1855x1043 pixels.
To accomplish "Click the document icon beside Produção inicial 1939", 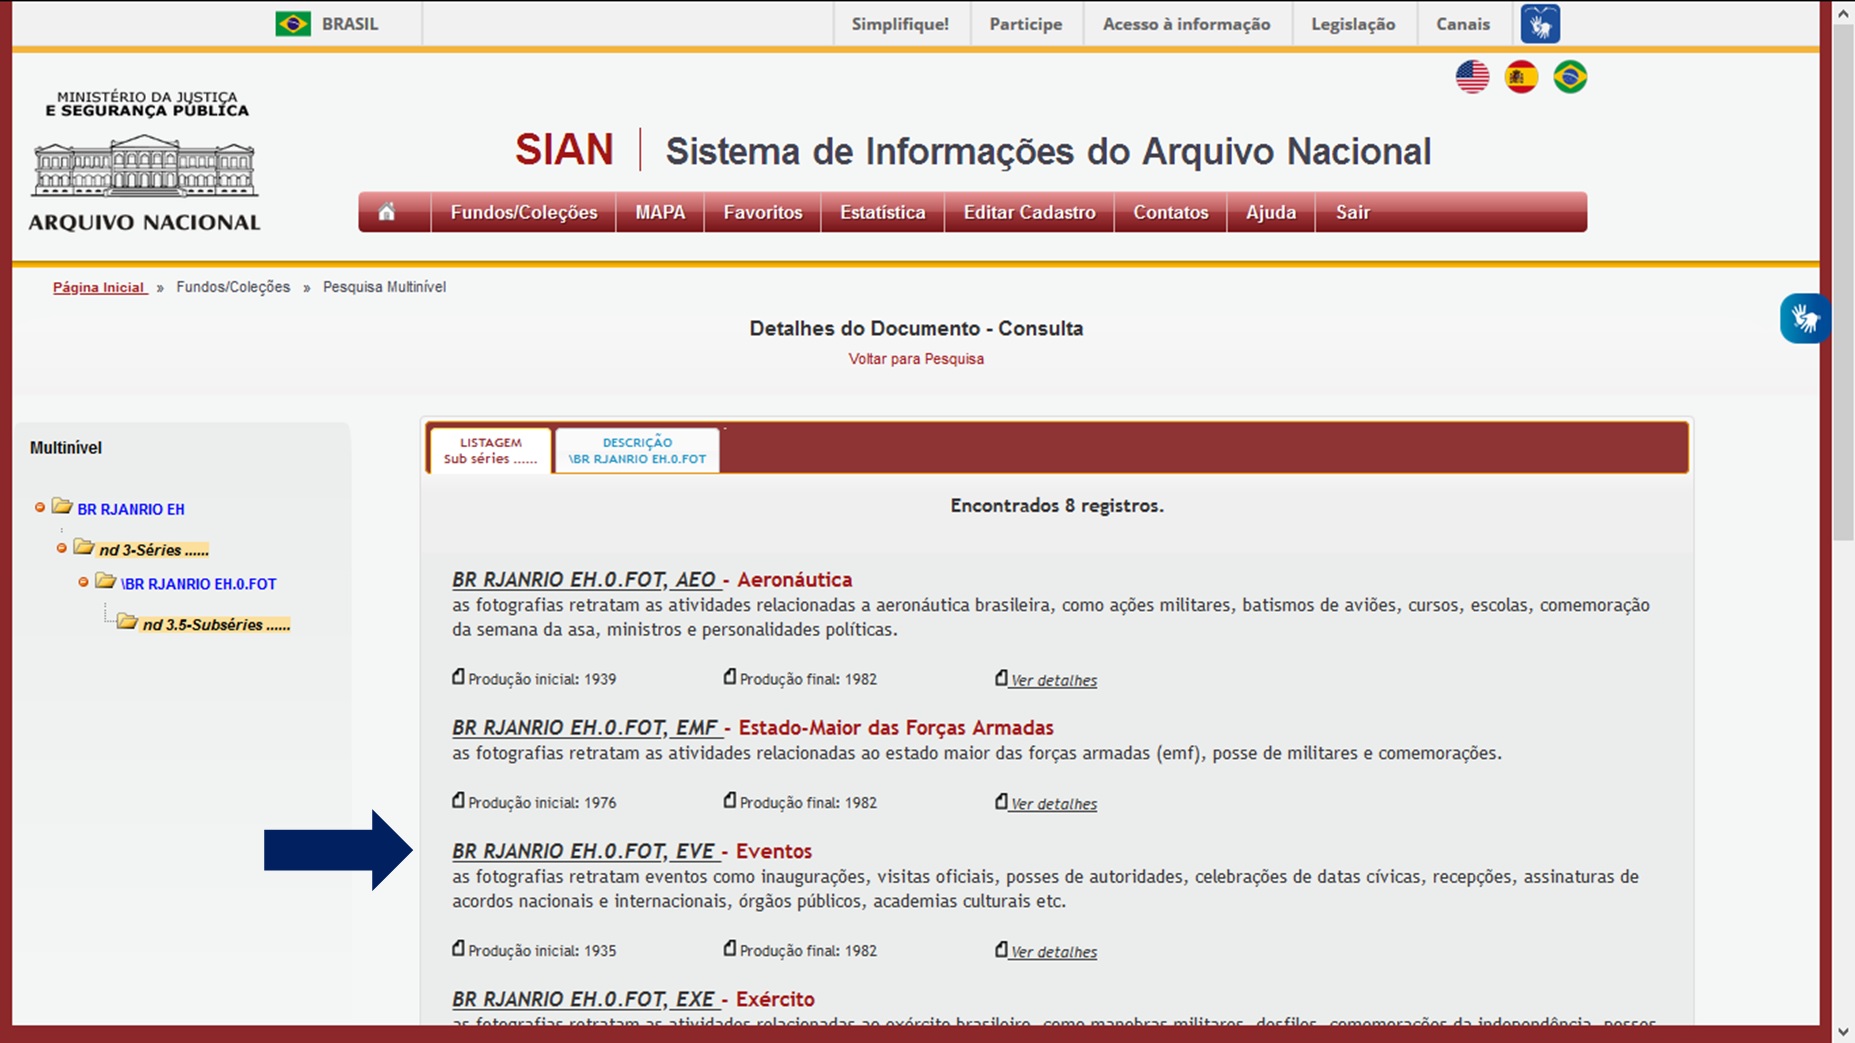I will [x=457, y=676].
